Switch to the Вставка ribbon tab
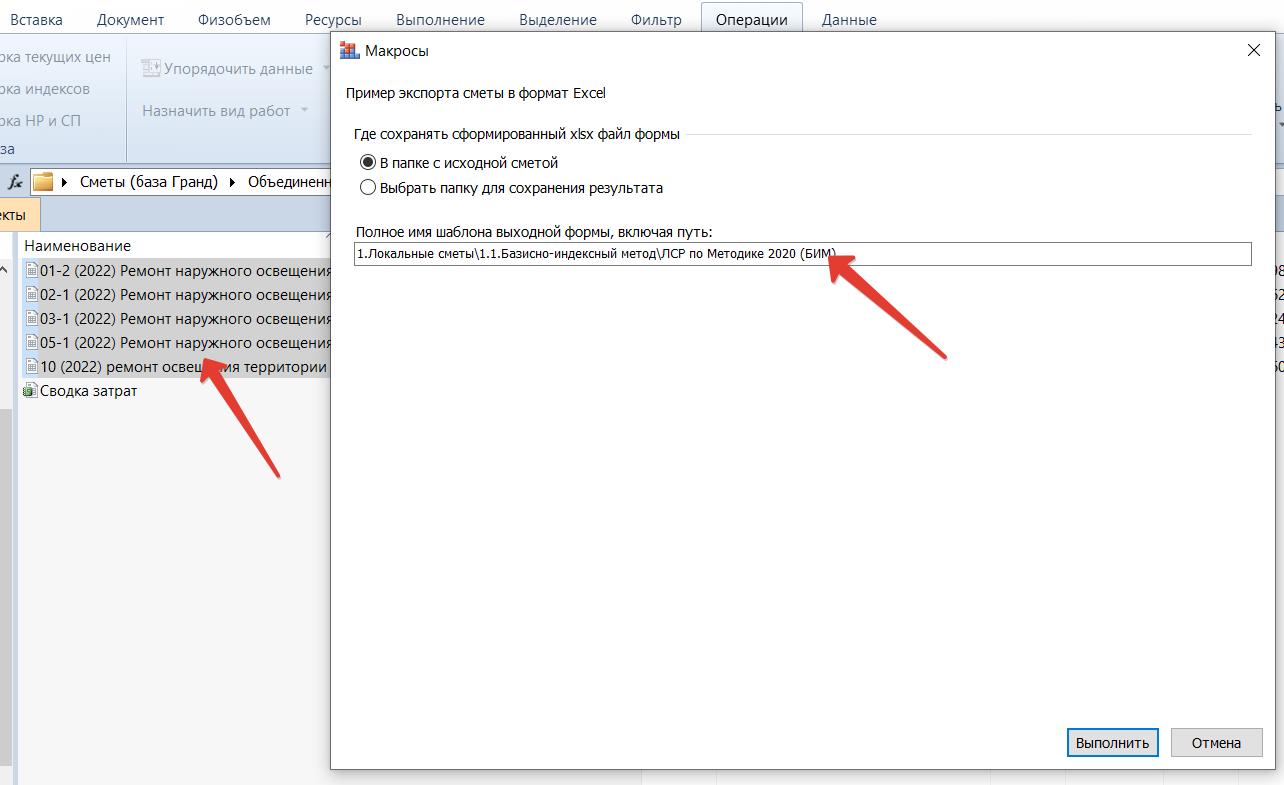1284x785 pixels. tap(36, 19)
